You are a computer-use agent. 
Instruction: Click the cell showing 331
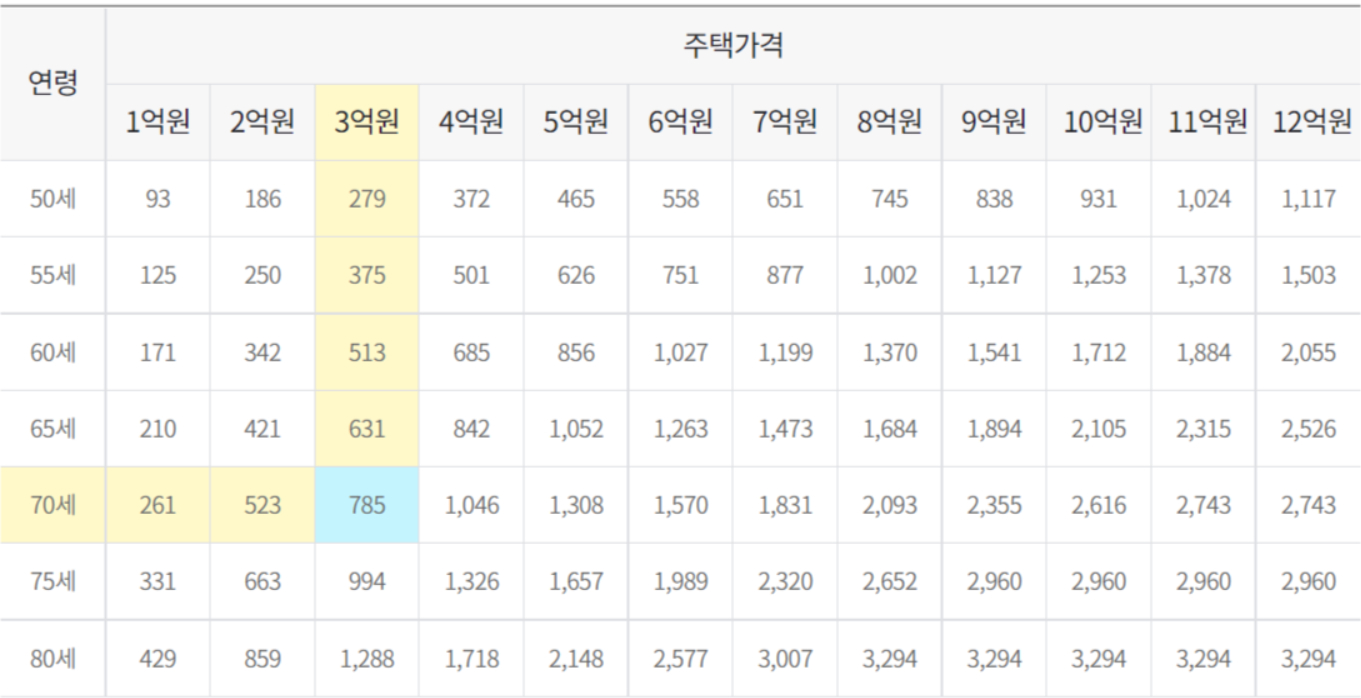[158, 581]
